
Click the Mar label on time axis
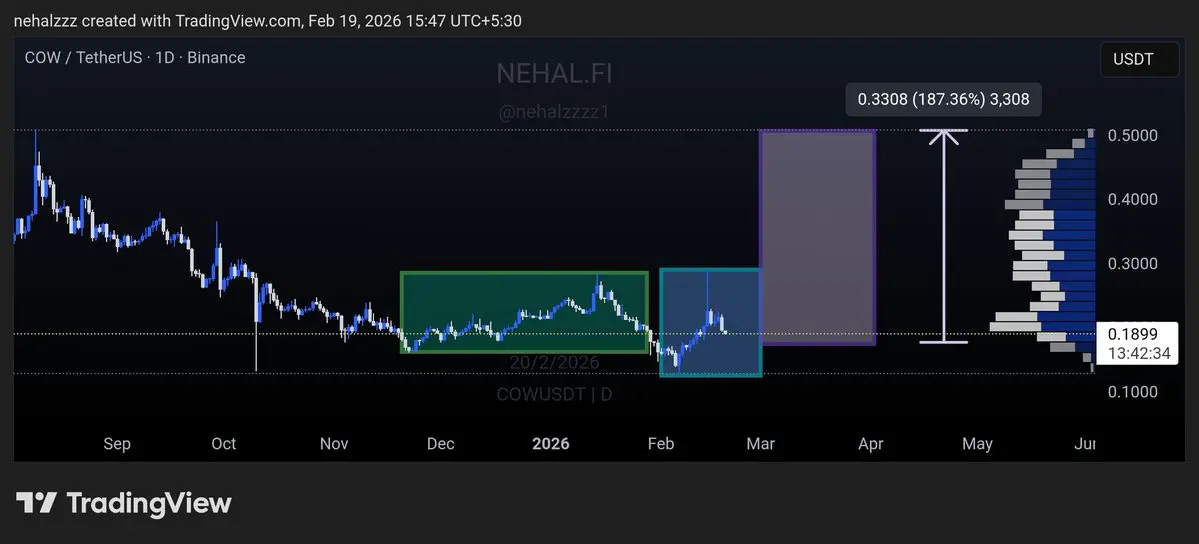(761, 444)
